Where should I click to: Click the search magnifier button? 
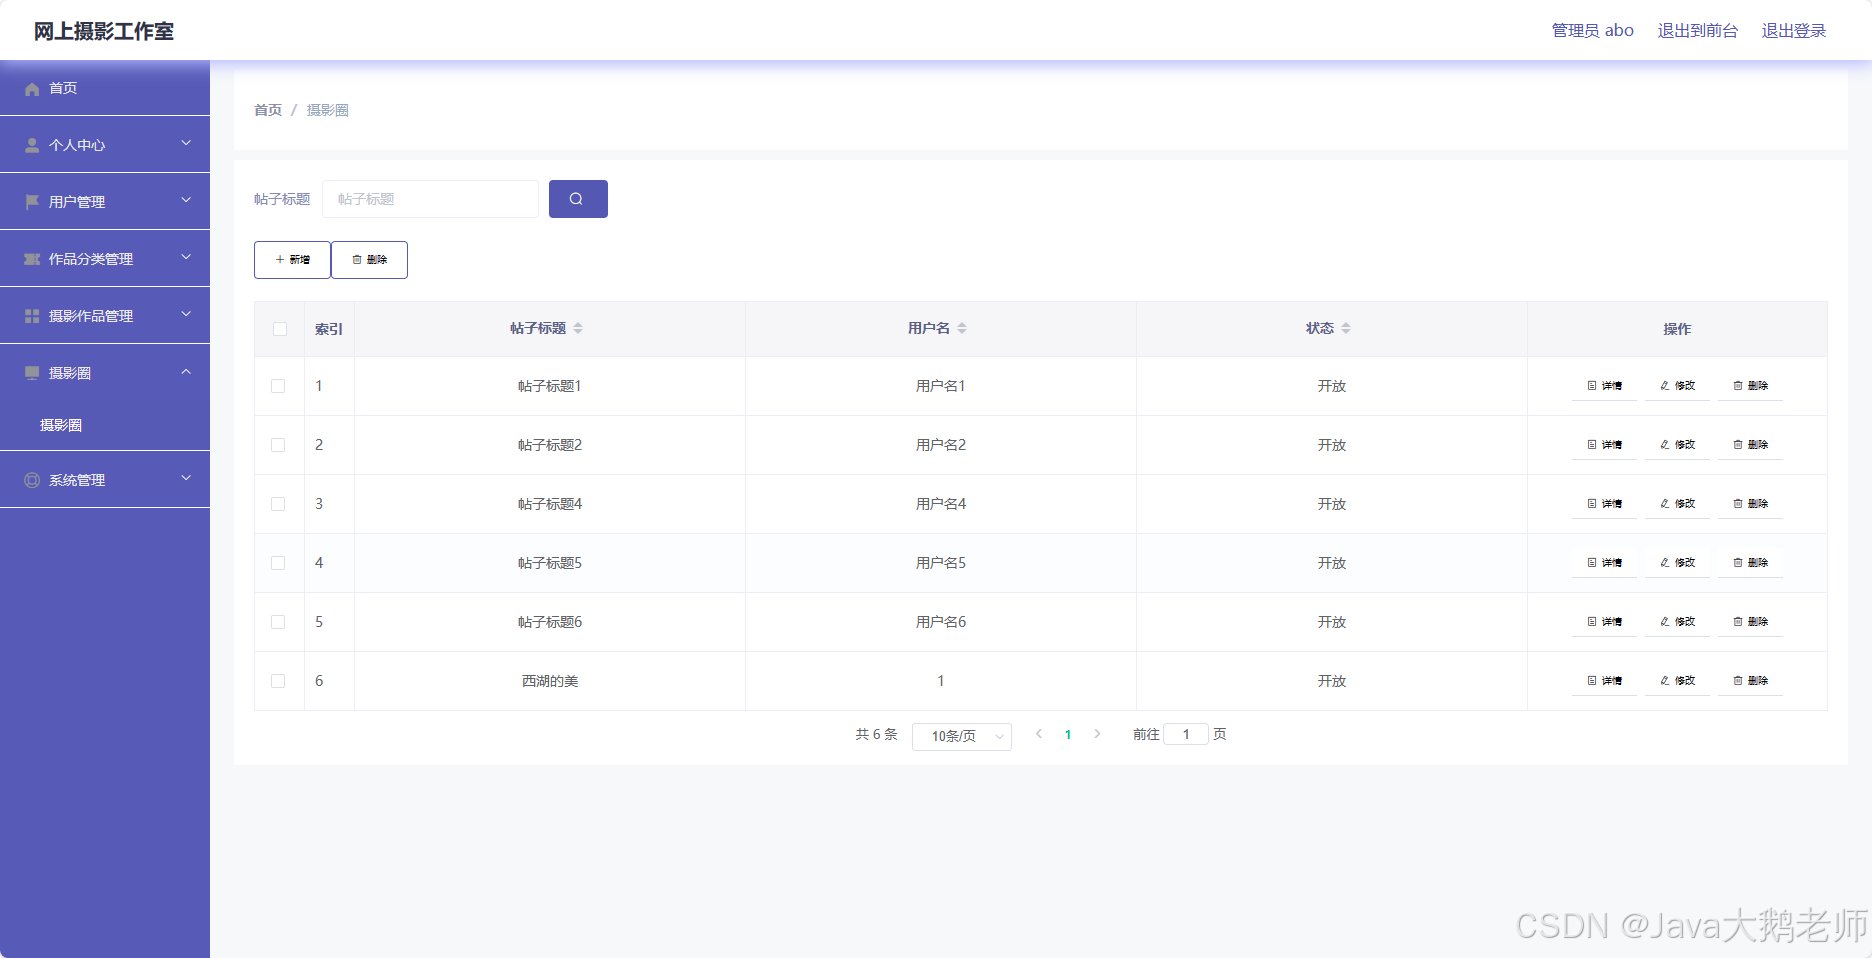click(578, 199)
